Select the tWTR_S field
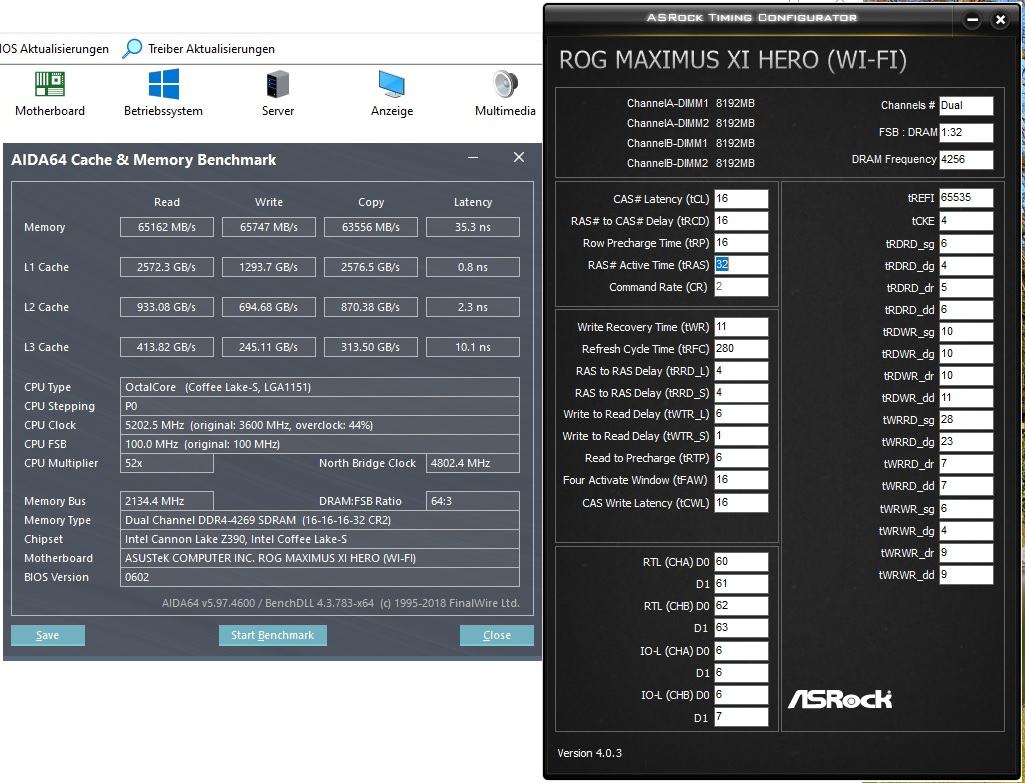 click(741, 436)
